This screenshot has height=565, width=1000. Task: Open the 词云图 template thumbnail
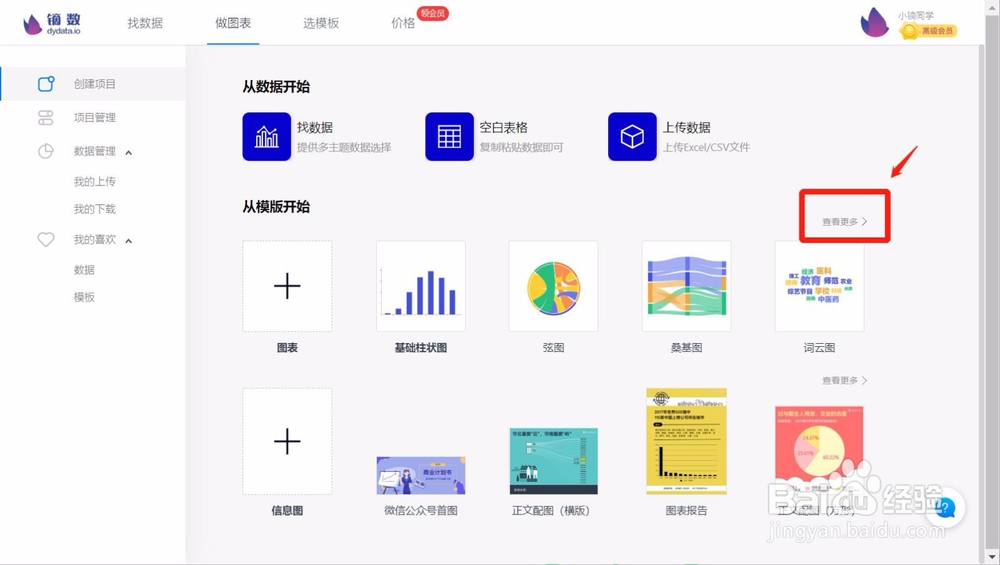[820, 286]
